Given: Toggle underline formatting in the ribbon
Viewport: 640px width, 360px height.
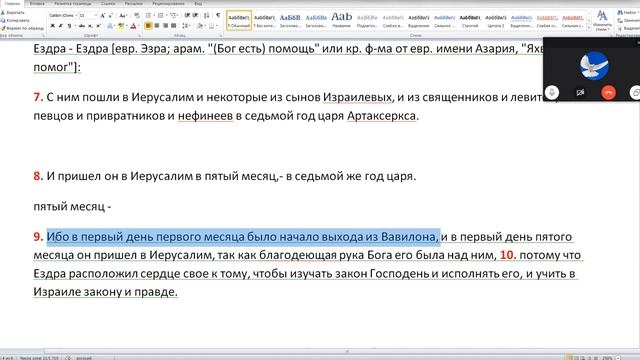Looking at the screenshot, I should click(69, 26).
